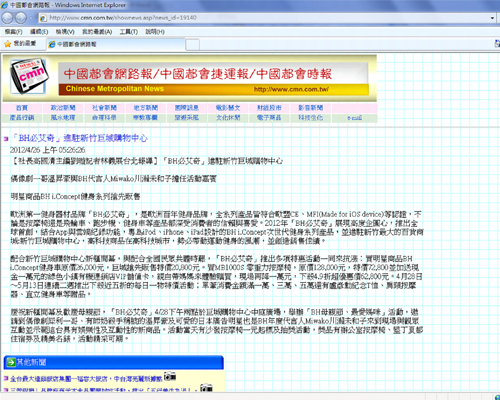
Task: Open the favorites star icon
Action: point(8,44)
